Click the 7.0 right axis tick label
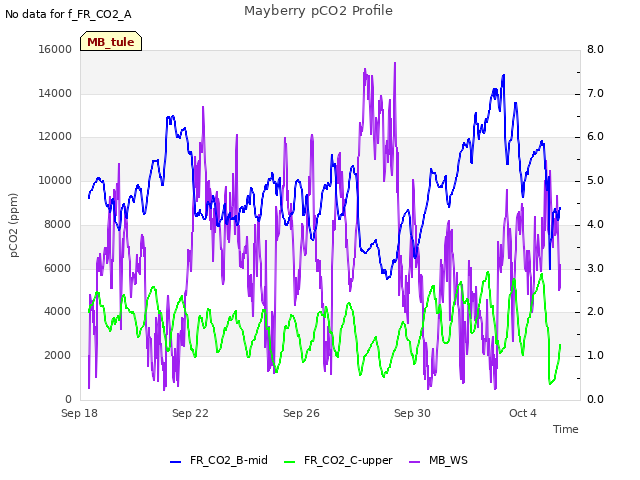 tap(595, 93)
